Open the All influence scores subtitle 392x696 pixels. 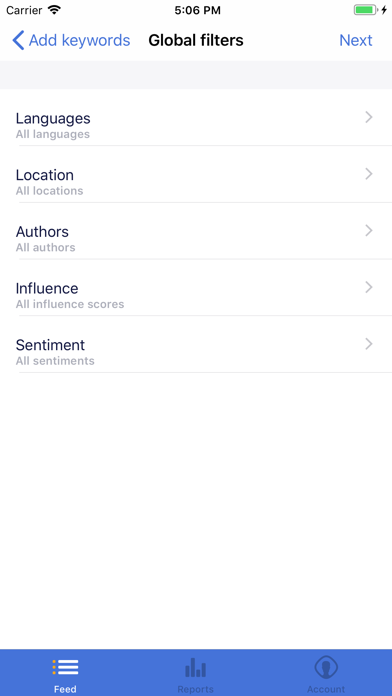point(70,304)
